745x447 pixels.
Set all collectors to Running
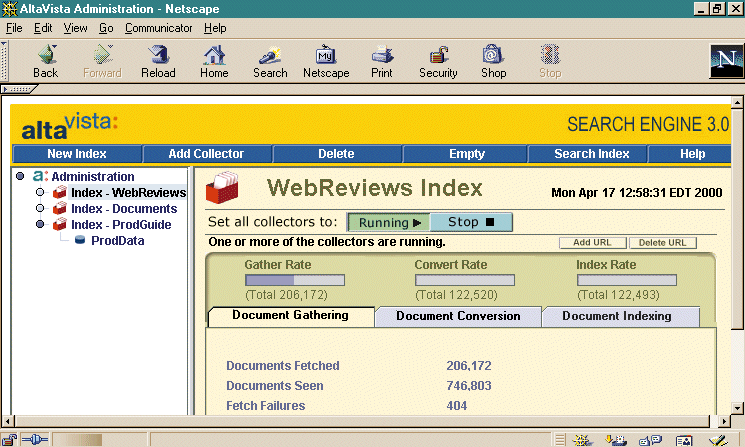tap(389, 222)
